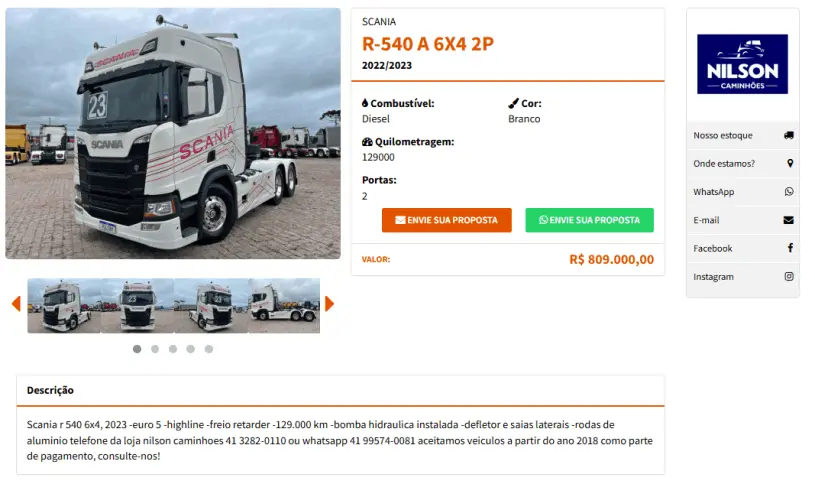Select the first carousel pagination dot
The image size is (815, 484).
point(137,349)
